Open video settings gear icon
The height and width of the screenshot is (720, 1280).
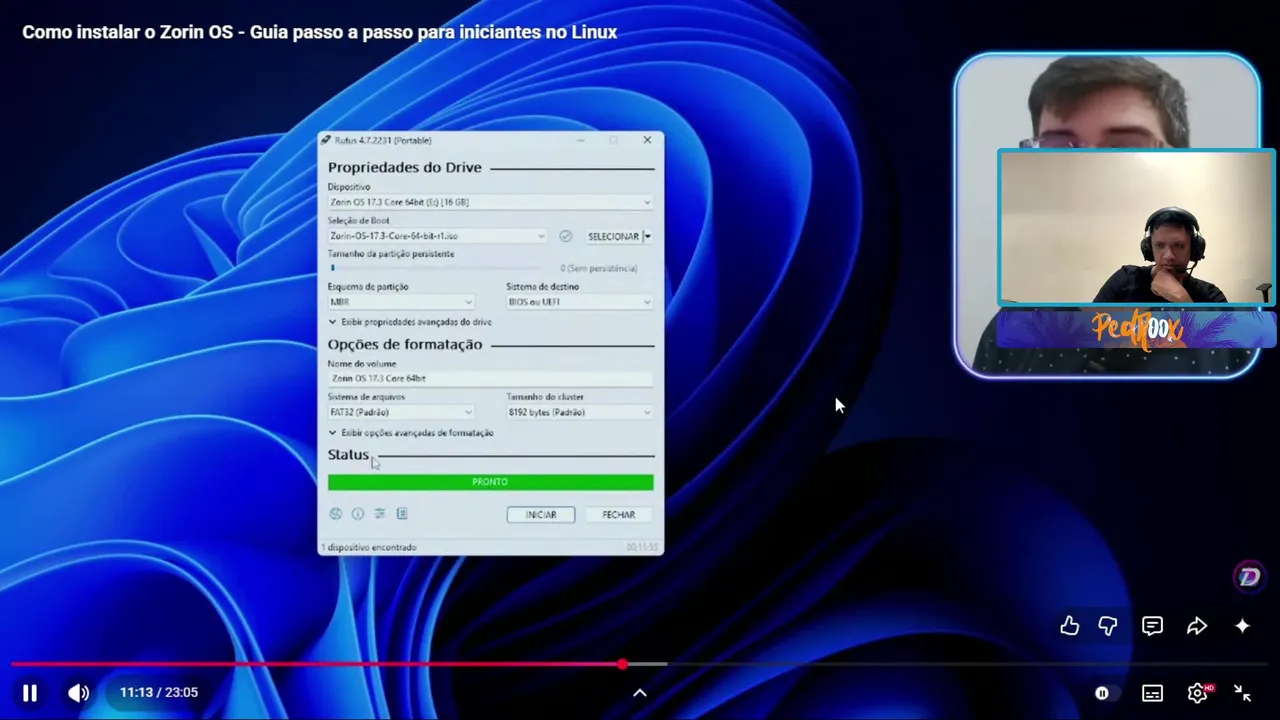click(1197, 693)
